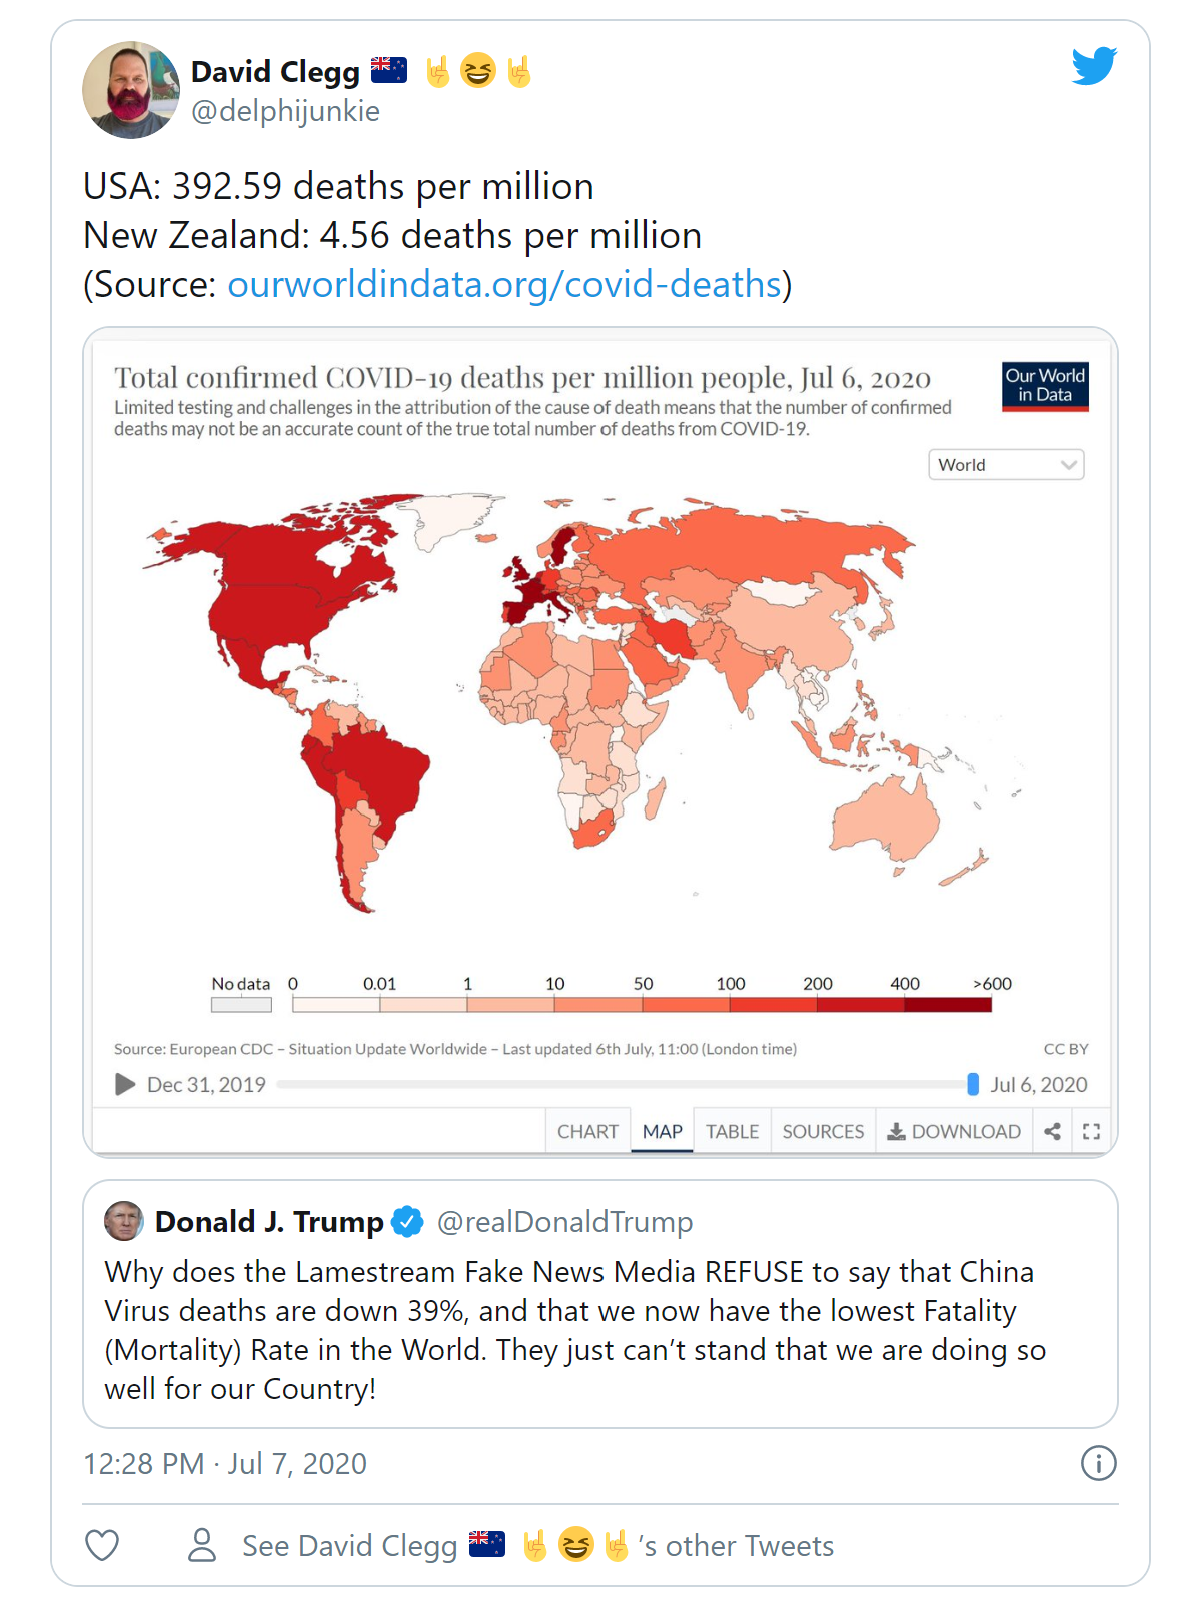This screenshot has height=1622, width=1202.
Task: Open the ourworldindata.org/covid-deaths link
Action: tap(504, 285)
